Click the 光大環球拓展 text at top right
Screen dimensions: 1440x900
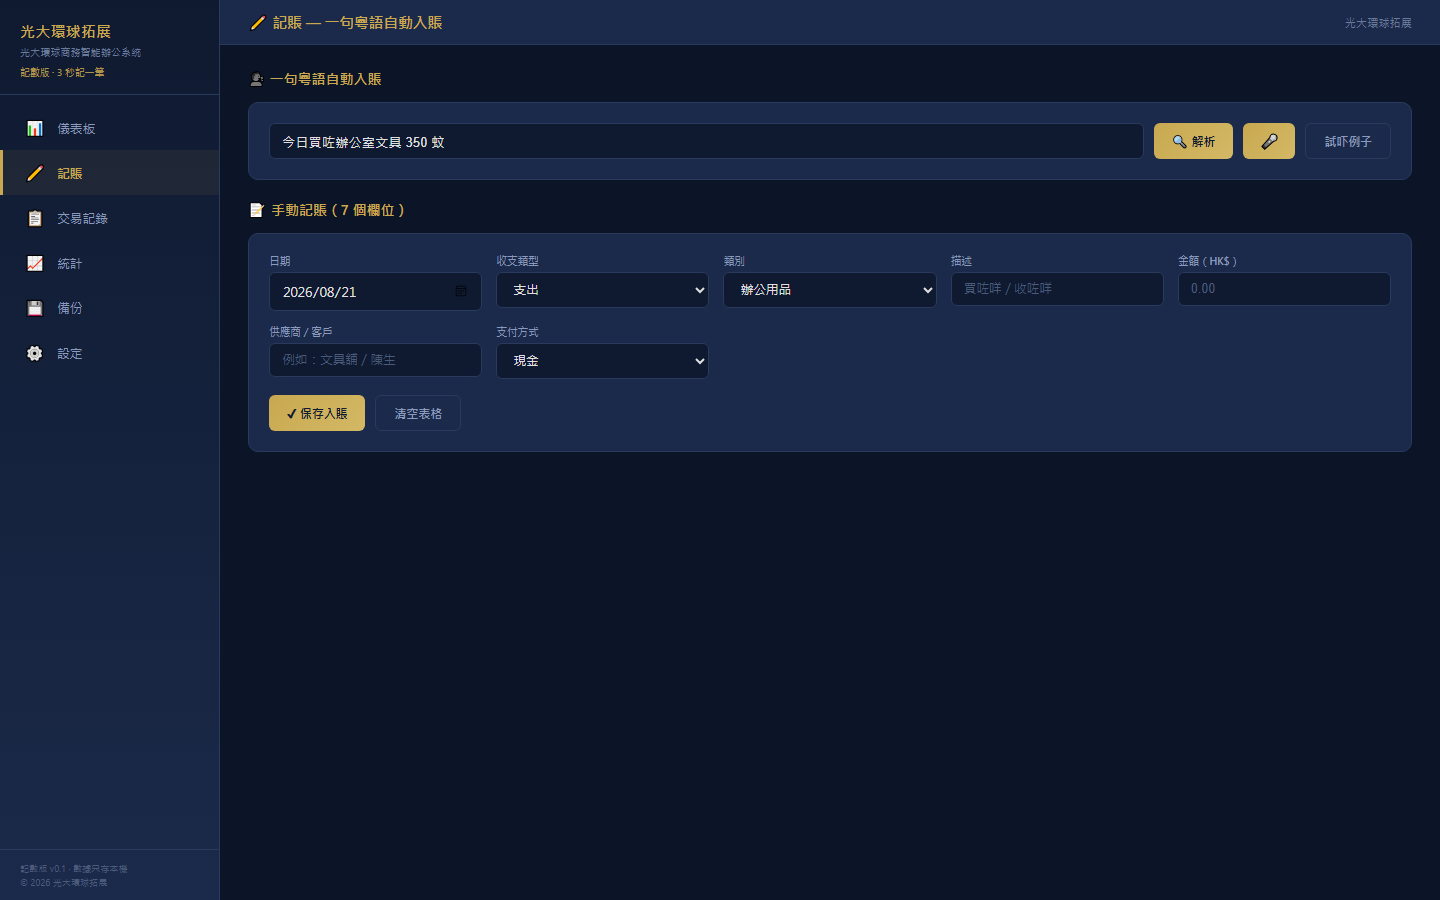click(1378, 23)
